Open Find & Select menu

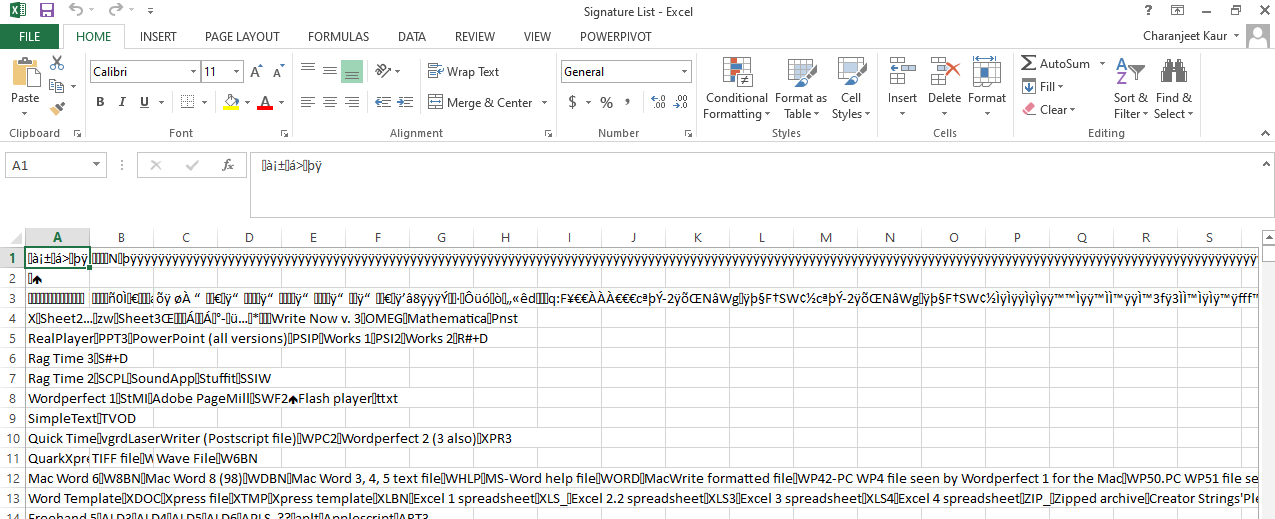(1173, 89)
